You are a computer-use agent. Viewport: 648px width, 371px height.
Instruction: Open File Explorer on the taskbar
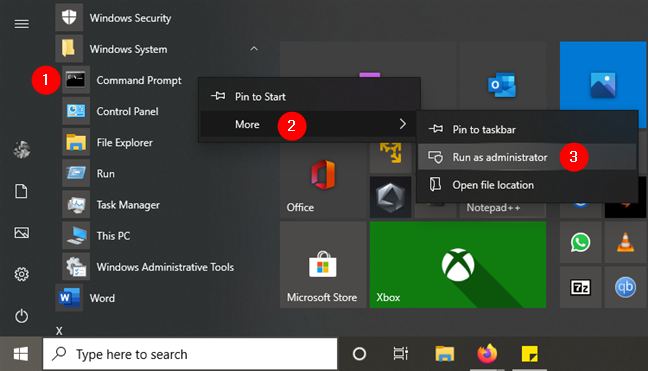point(445,354)
